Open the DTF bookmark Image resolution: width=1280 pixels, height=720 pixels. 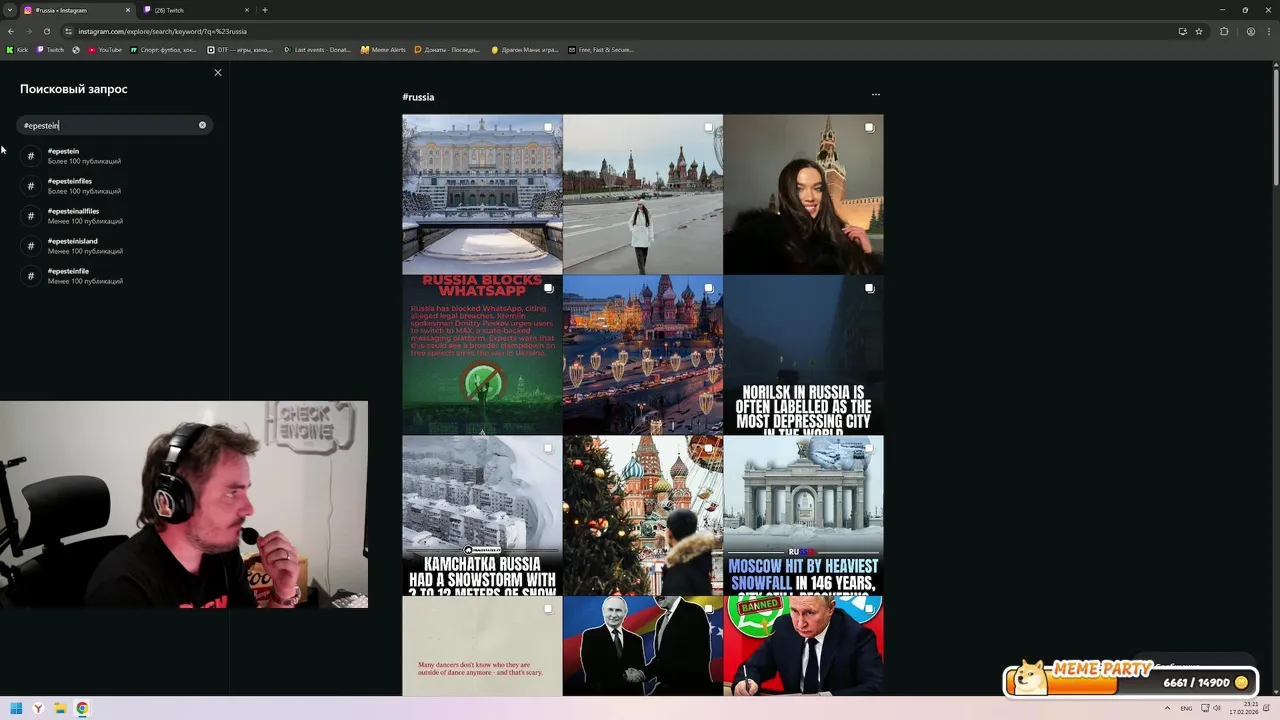pos(240,49)
